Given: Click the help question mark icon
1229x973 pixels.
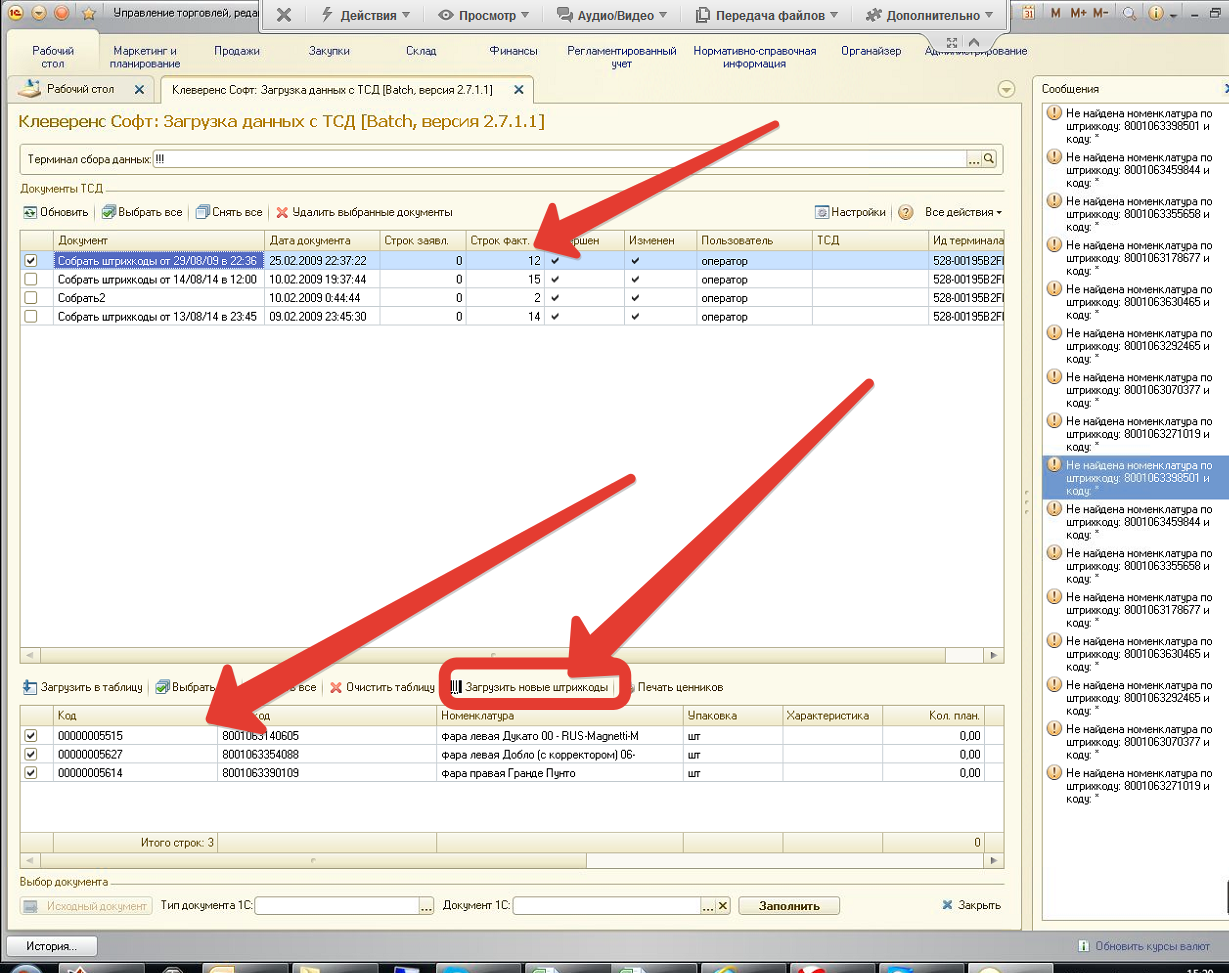Looking at the screenshot, I should 905,213.
